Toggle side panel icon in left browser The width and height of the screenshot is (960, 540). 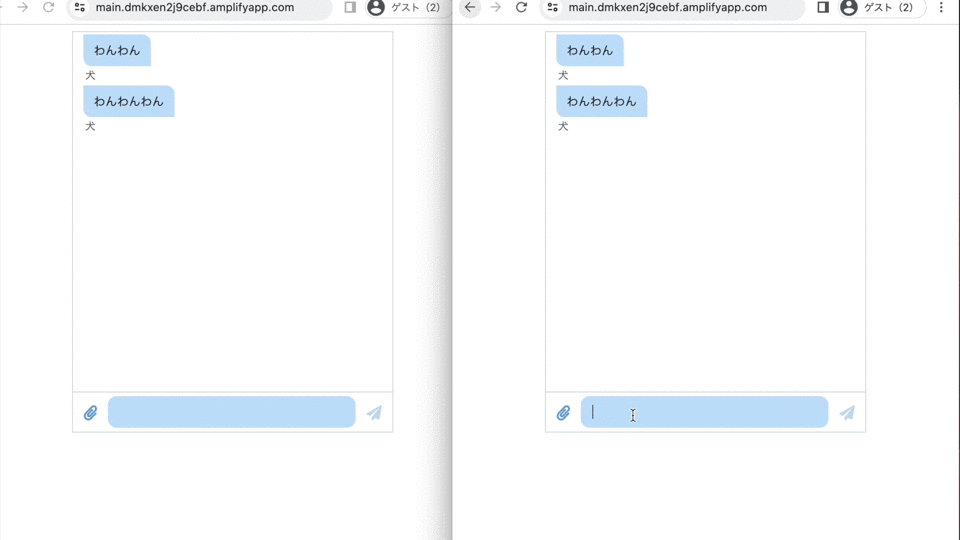pyautogui.click(x=350, y=7)
